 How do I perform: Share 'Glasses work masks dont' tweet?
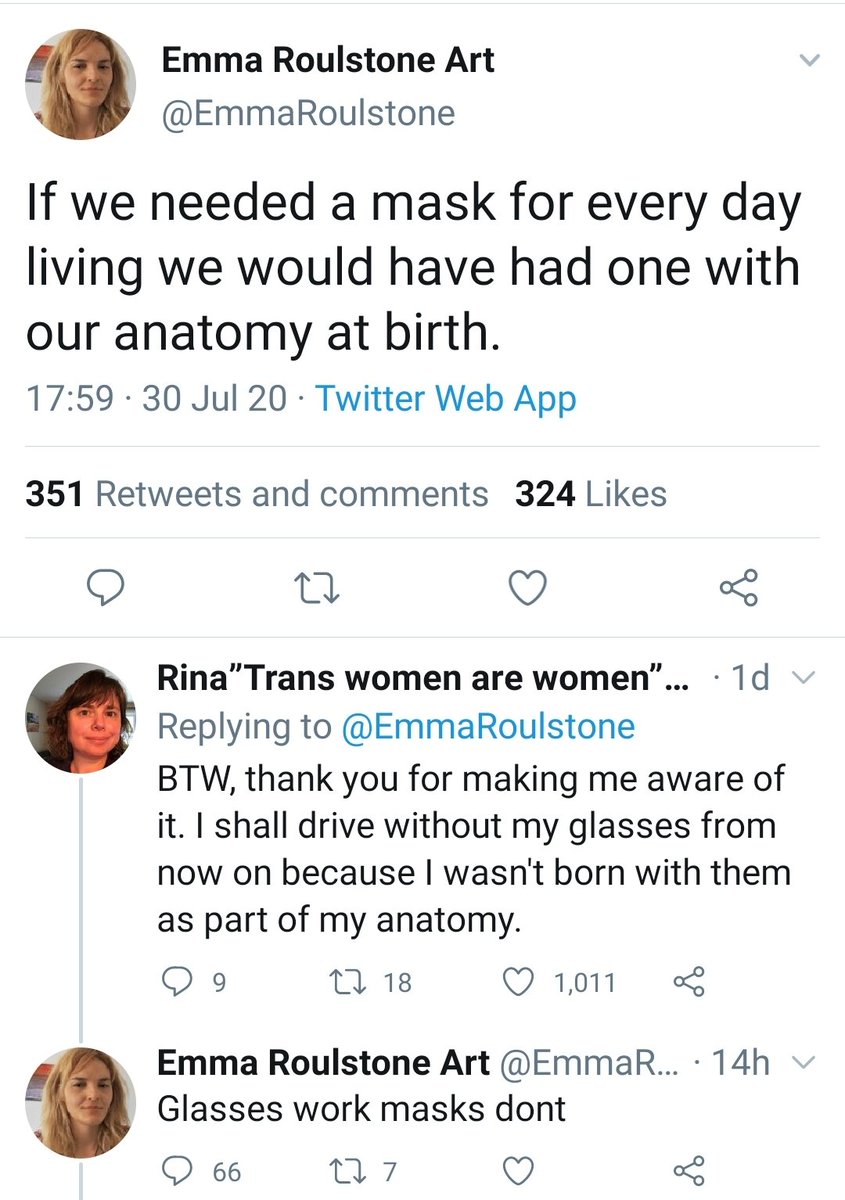pos(690,1170)
